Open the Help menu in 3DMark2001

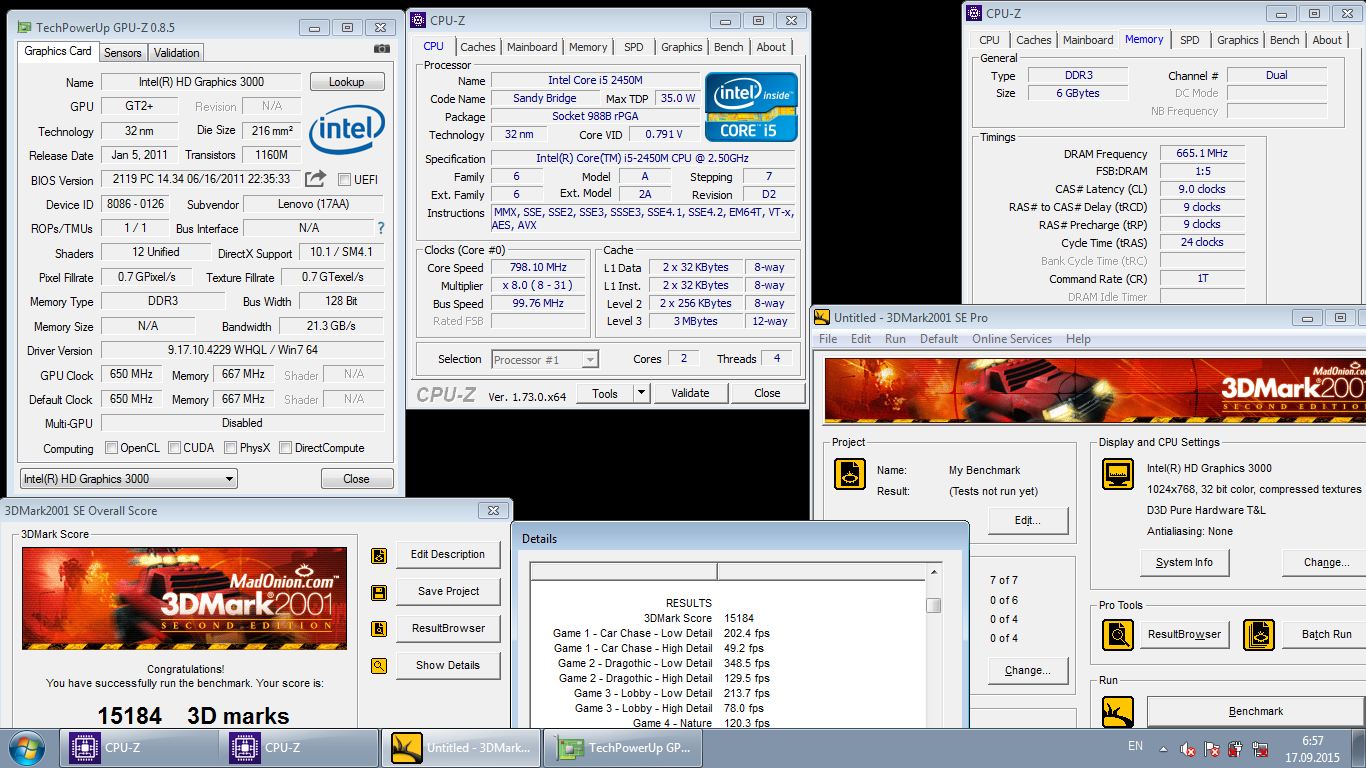1078,339
